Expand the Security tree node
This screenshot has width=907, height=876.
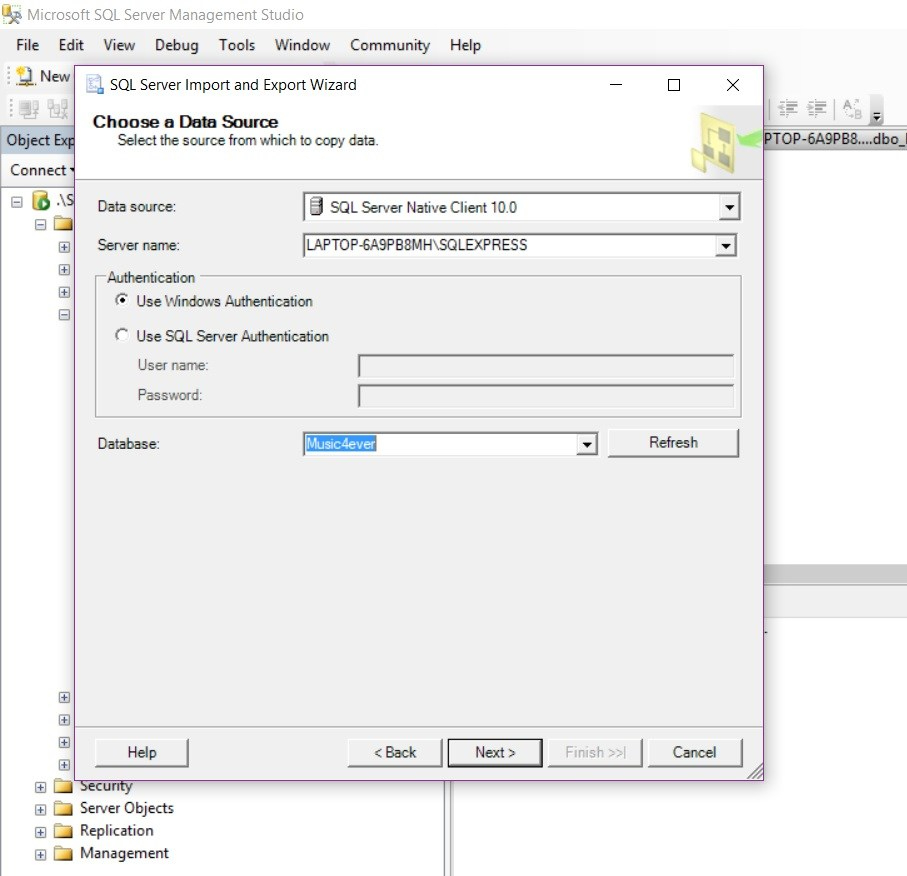click(x=39, y=785)
